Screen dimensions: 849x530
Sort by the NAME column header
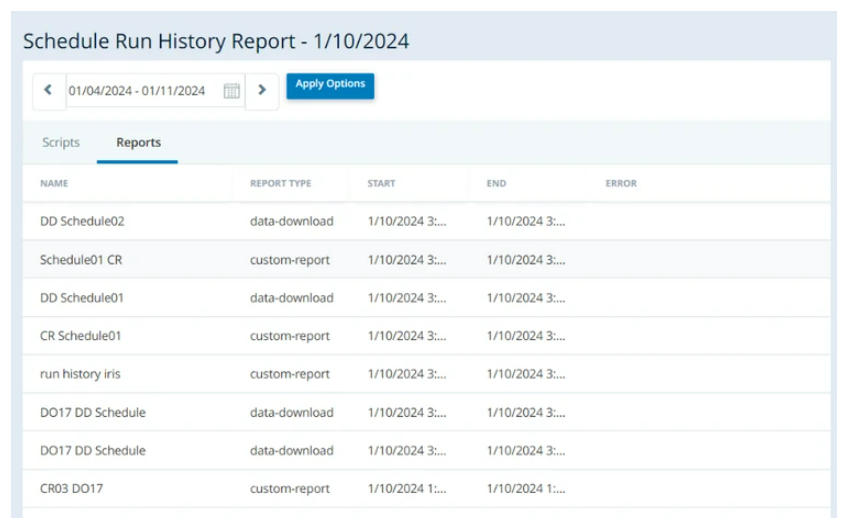[54, 184]
